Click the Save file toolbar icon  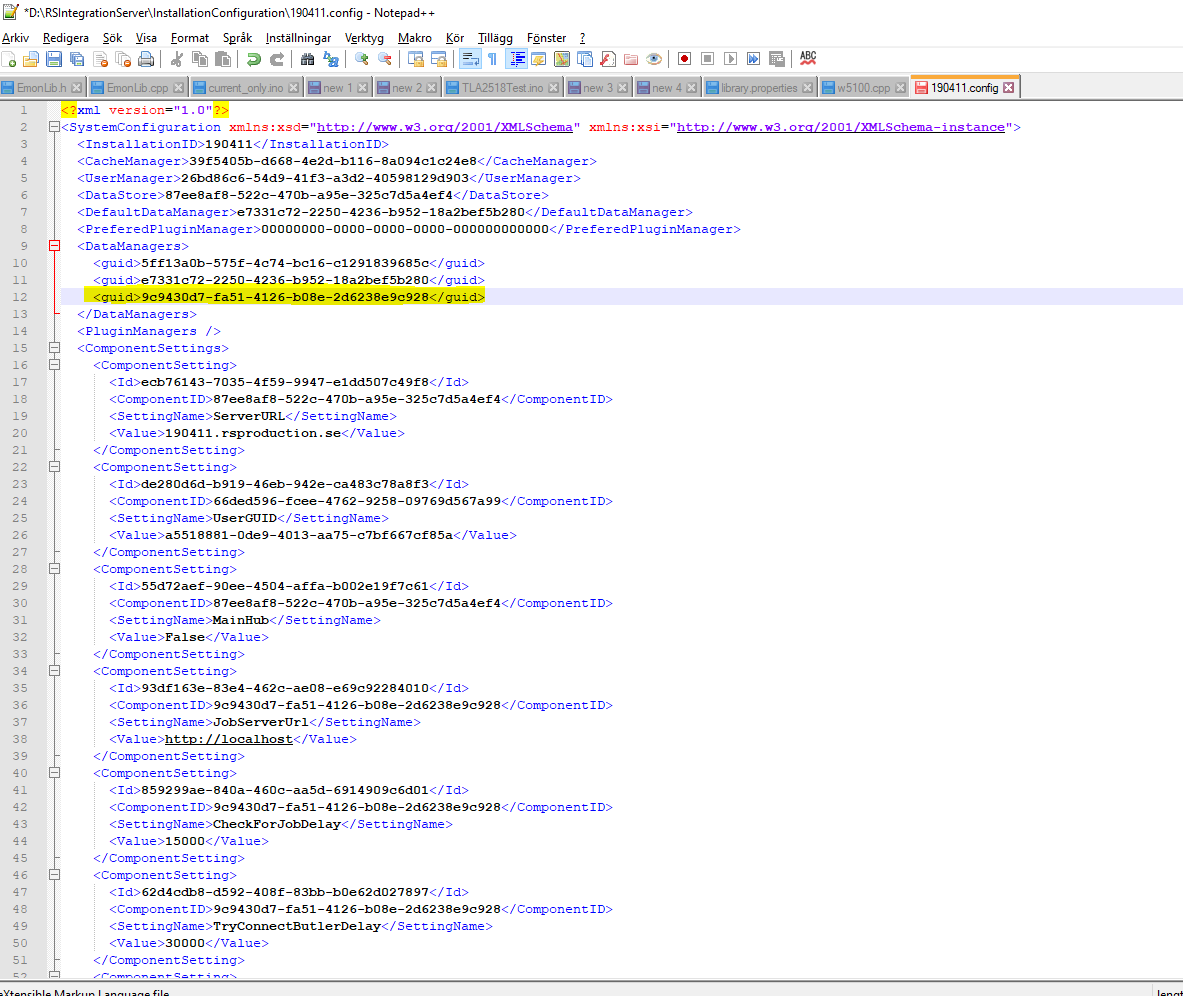click(54, 59)
